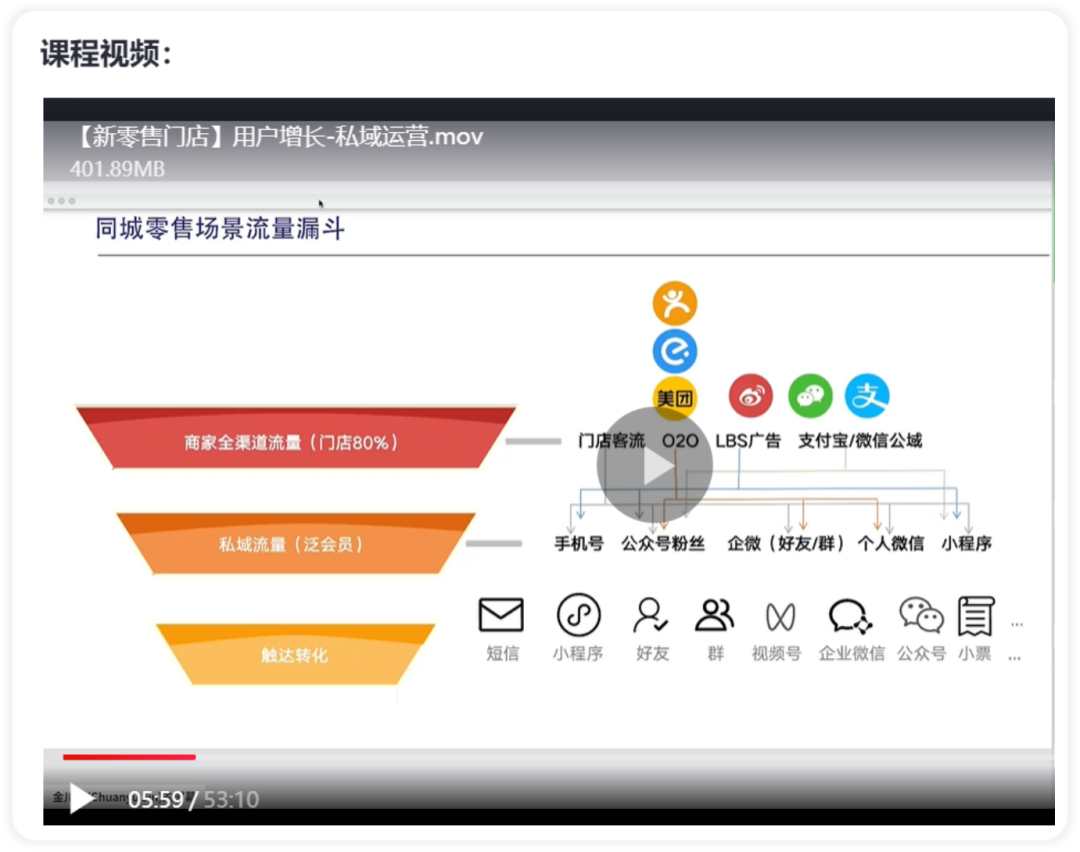Click the 企业微信 icon
Screen dimensions: 1080x852
[x=851, y=616]
